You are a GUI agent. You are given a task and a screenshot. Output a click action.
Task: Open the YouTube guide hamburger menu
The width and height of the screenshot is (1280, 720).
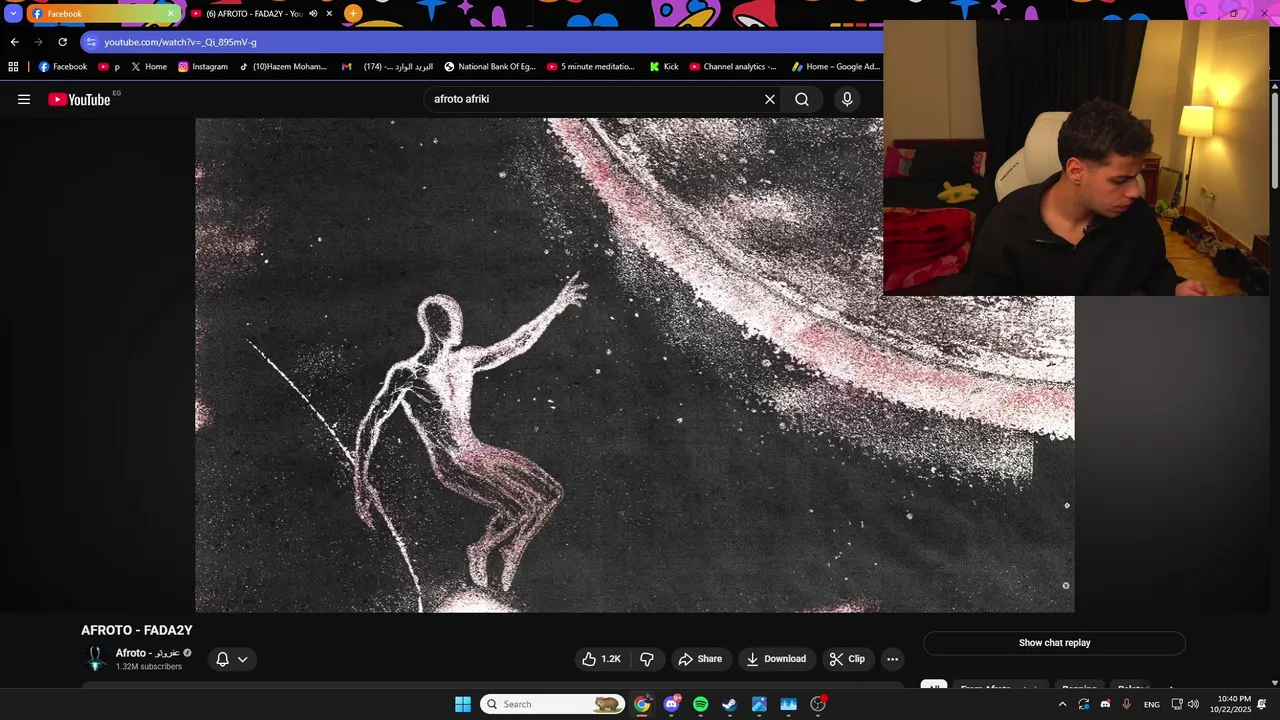tap(24, 99)
